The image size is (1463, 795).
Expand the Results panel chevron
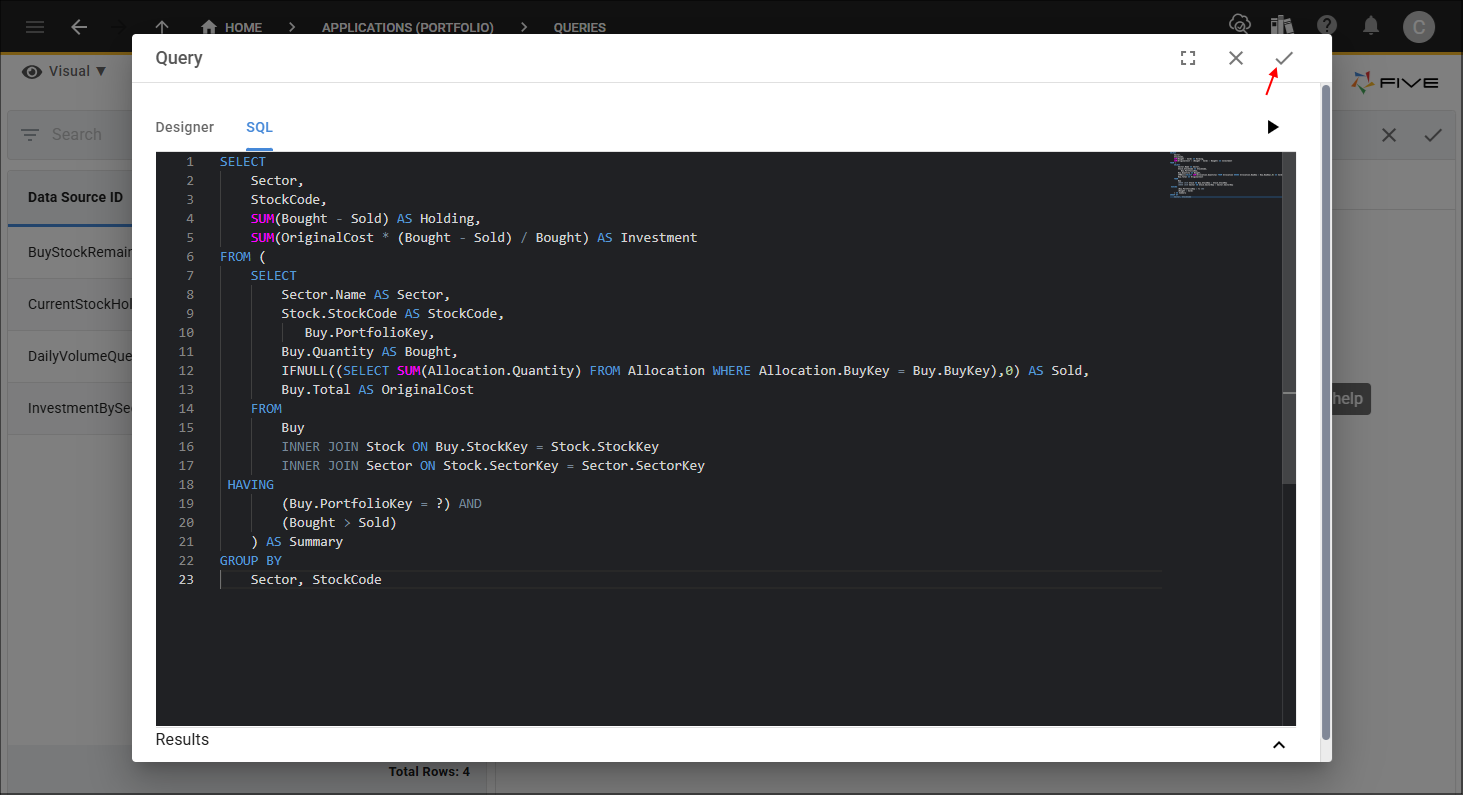1278,744
